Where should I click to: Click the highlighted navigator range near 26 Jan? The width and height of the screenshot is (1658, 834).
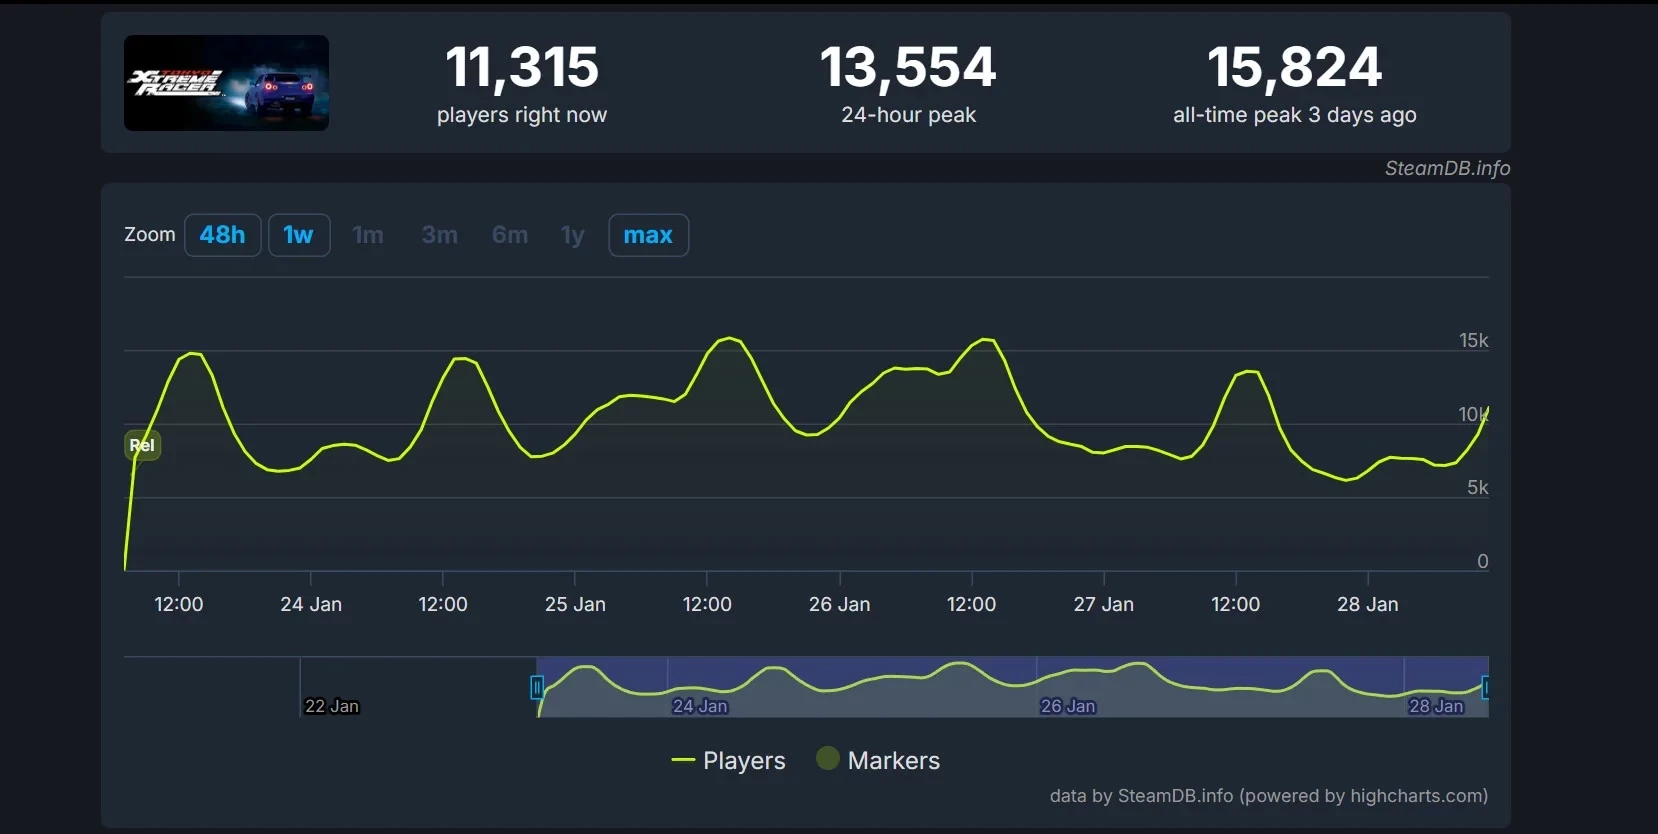pyautogui.click(x=1066, y=689)
